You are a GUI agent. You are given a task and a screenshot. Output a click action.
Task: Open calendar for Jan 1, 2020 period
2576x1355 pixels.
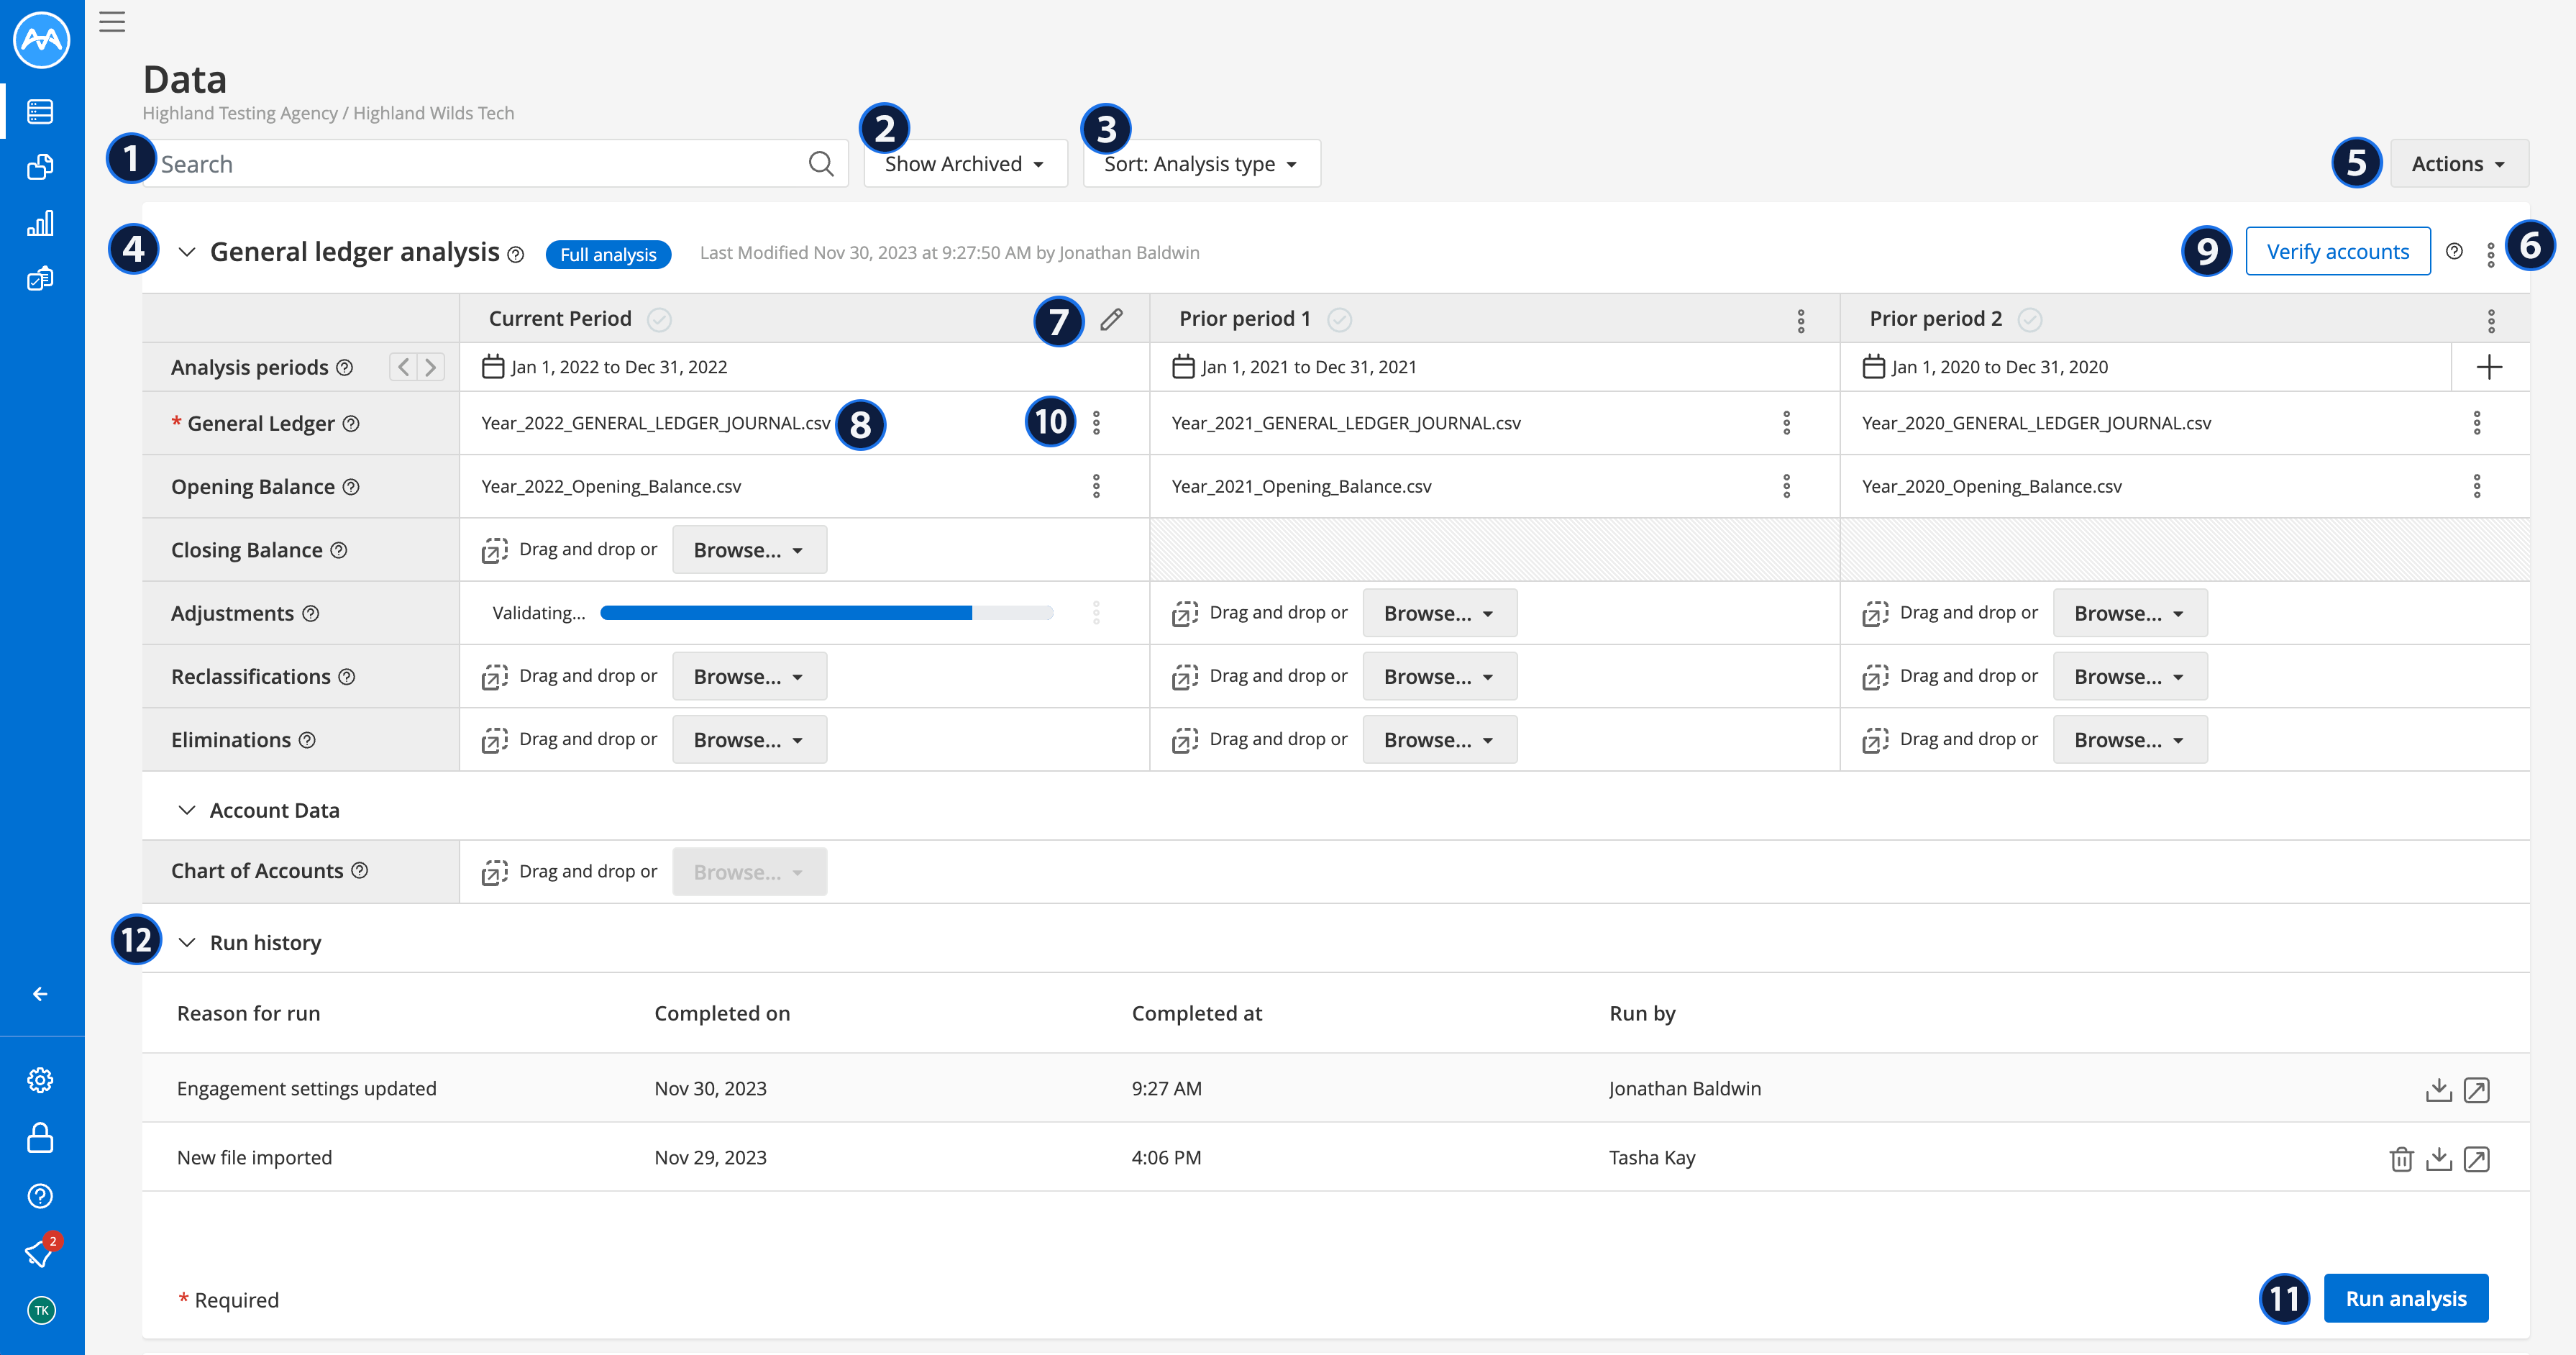pos(1873,366)
